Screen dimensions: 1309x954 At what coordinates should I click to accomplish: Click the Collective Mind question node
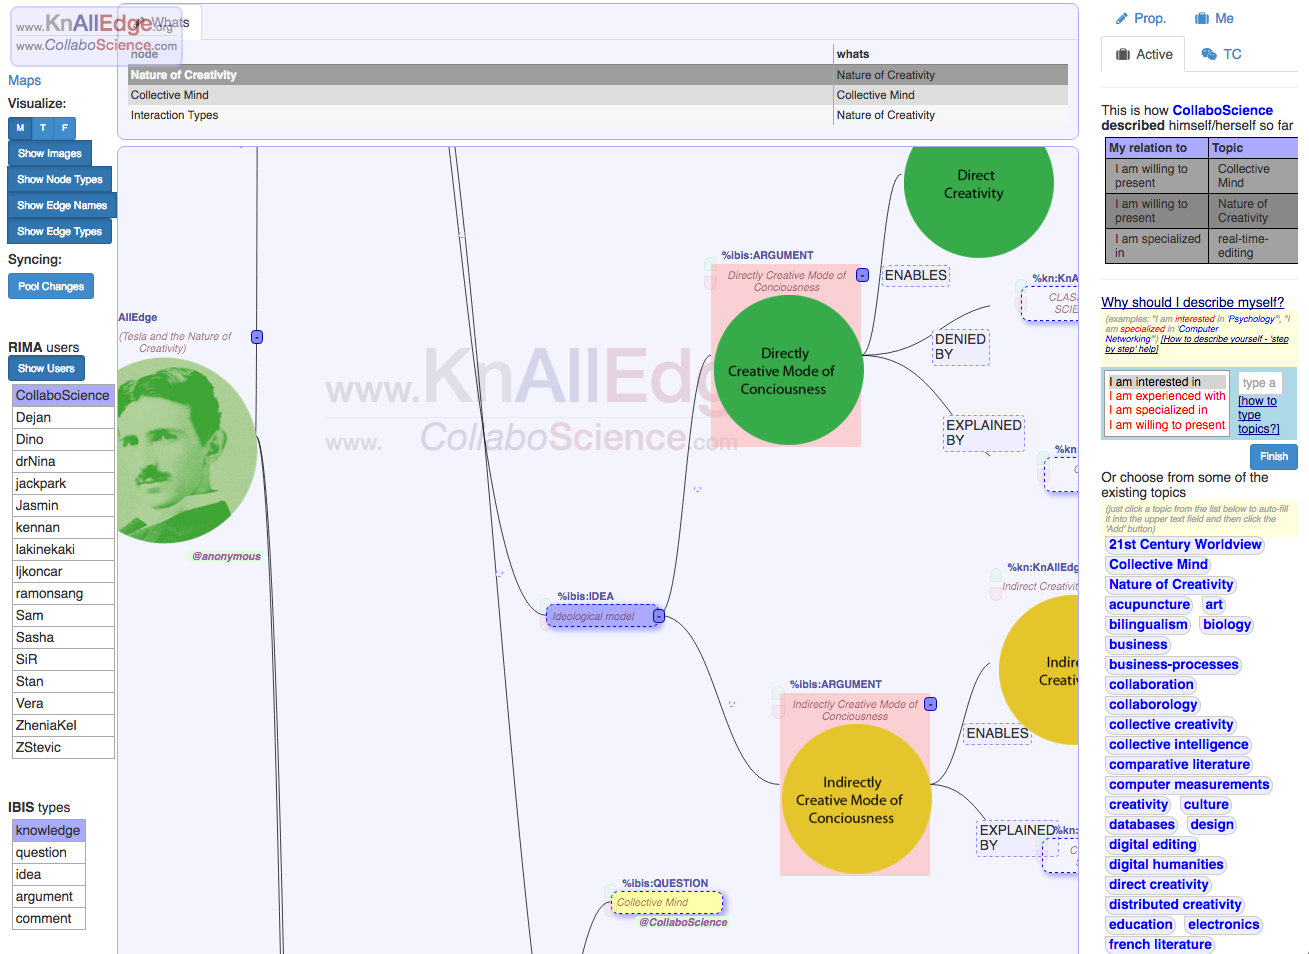[x=665, y=902]
